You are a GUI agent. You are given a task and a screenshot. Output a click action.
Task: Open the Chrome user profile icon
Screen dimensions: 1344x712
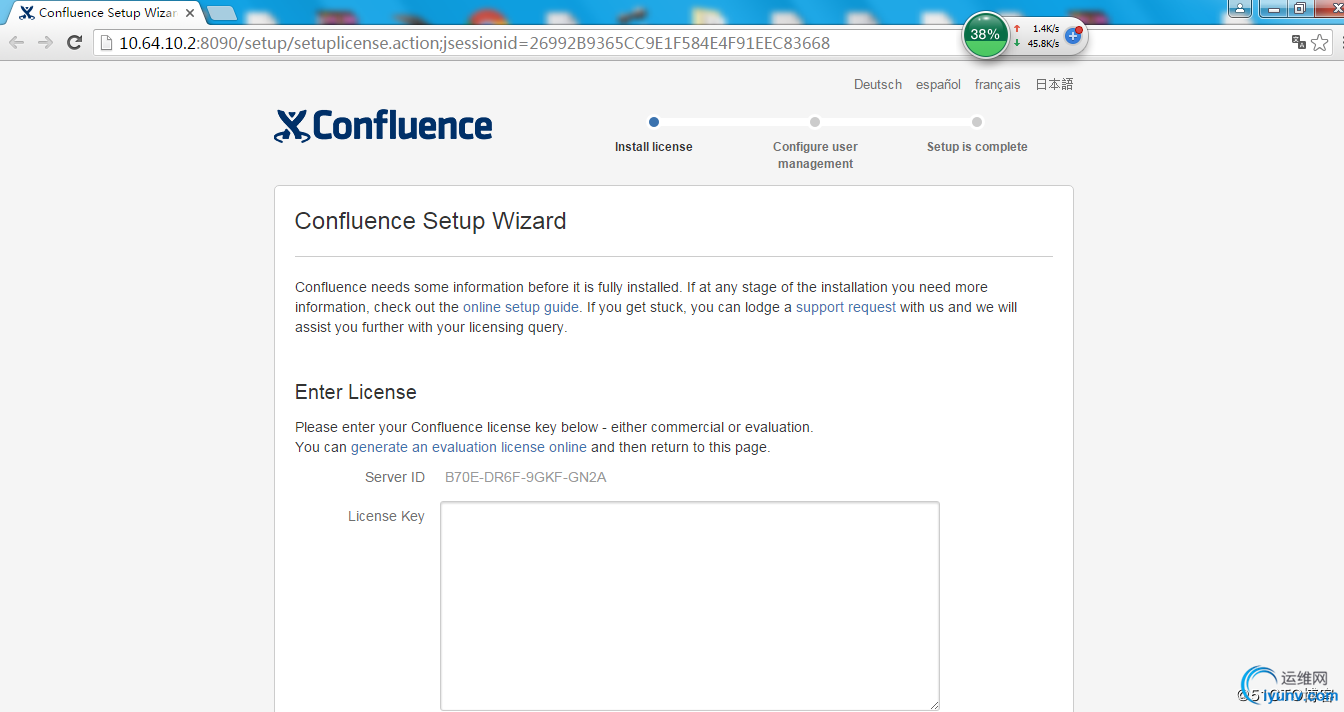point(1240,8)
